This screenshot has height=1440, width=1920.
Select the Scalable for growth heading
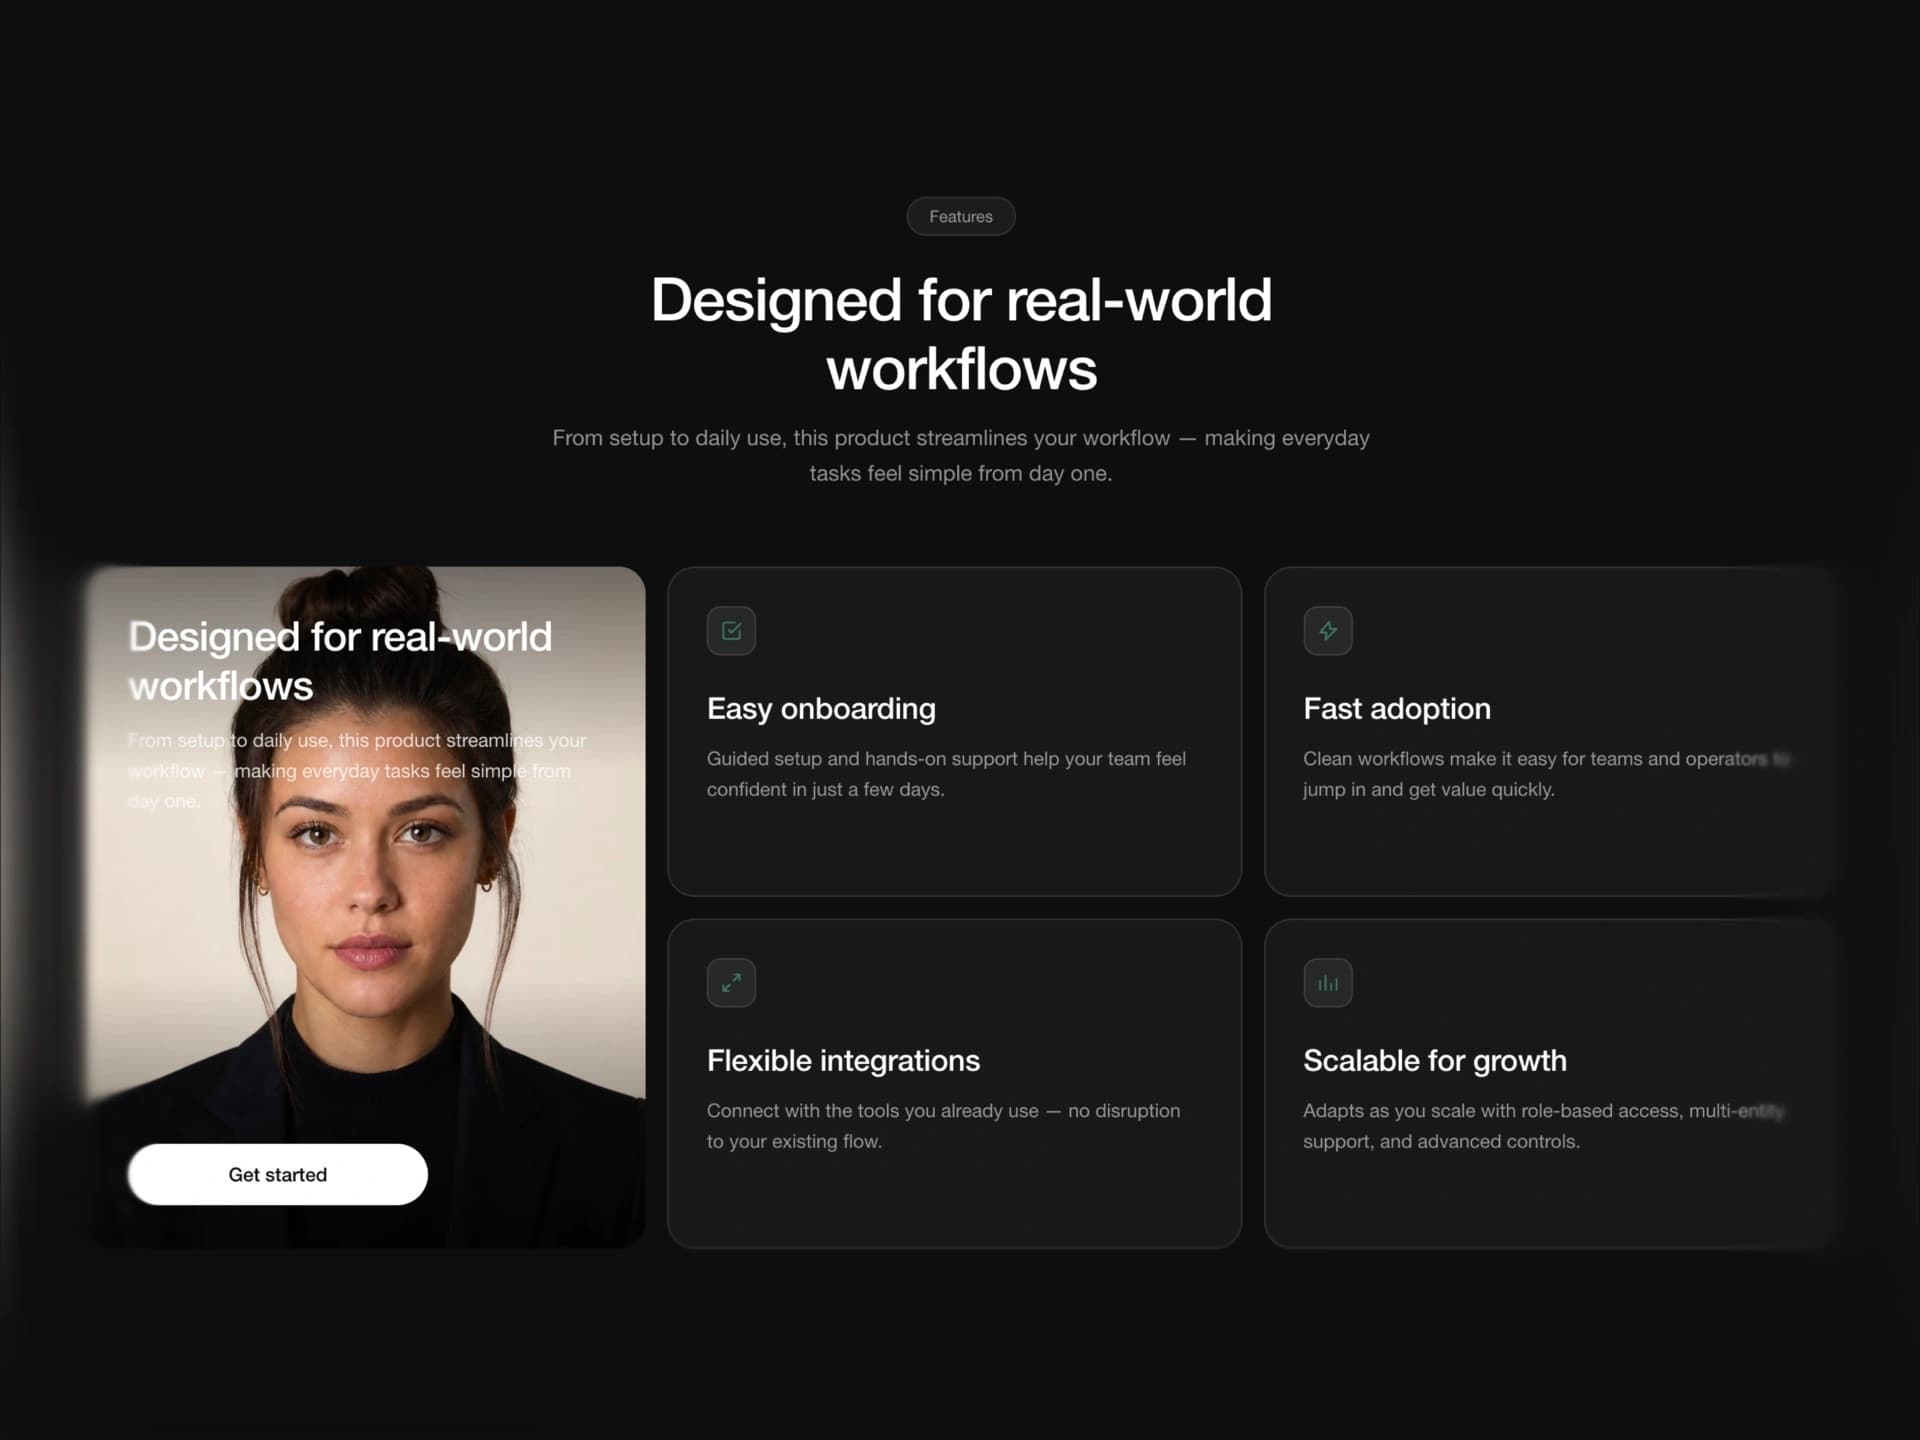[x=1435, y=1061]
